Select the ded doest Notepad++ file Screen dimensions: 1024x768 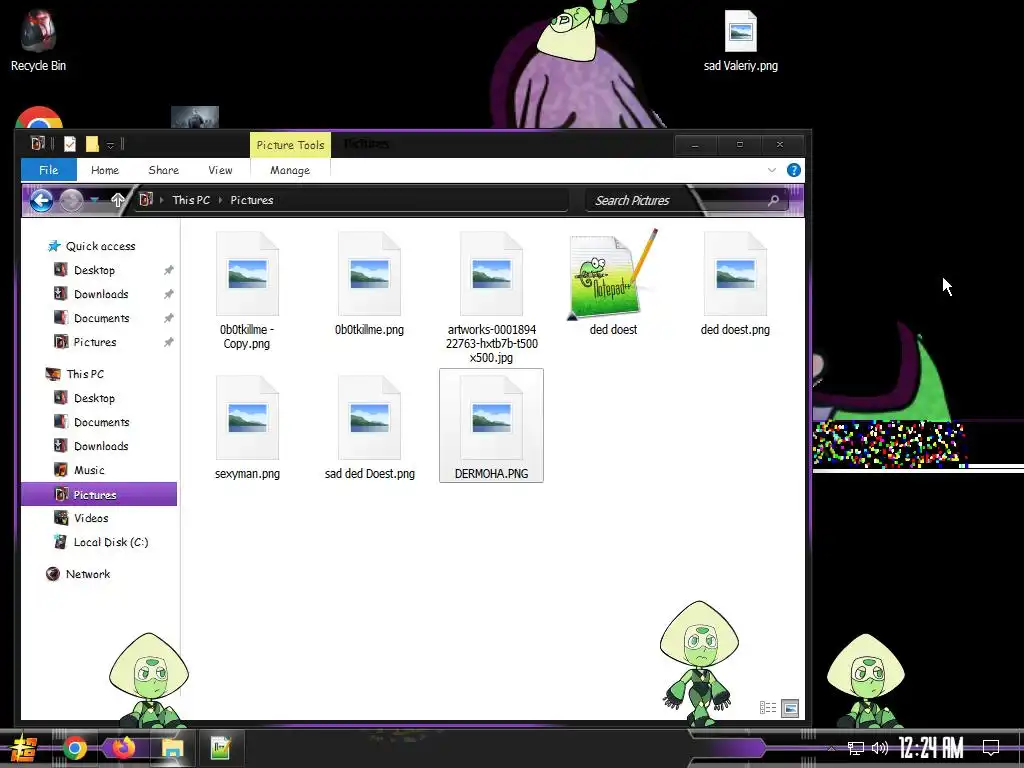613,284
